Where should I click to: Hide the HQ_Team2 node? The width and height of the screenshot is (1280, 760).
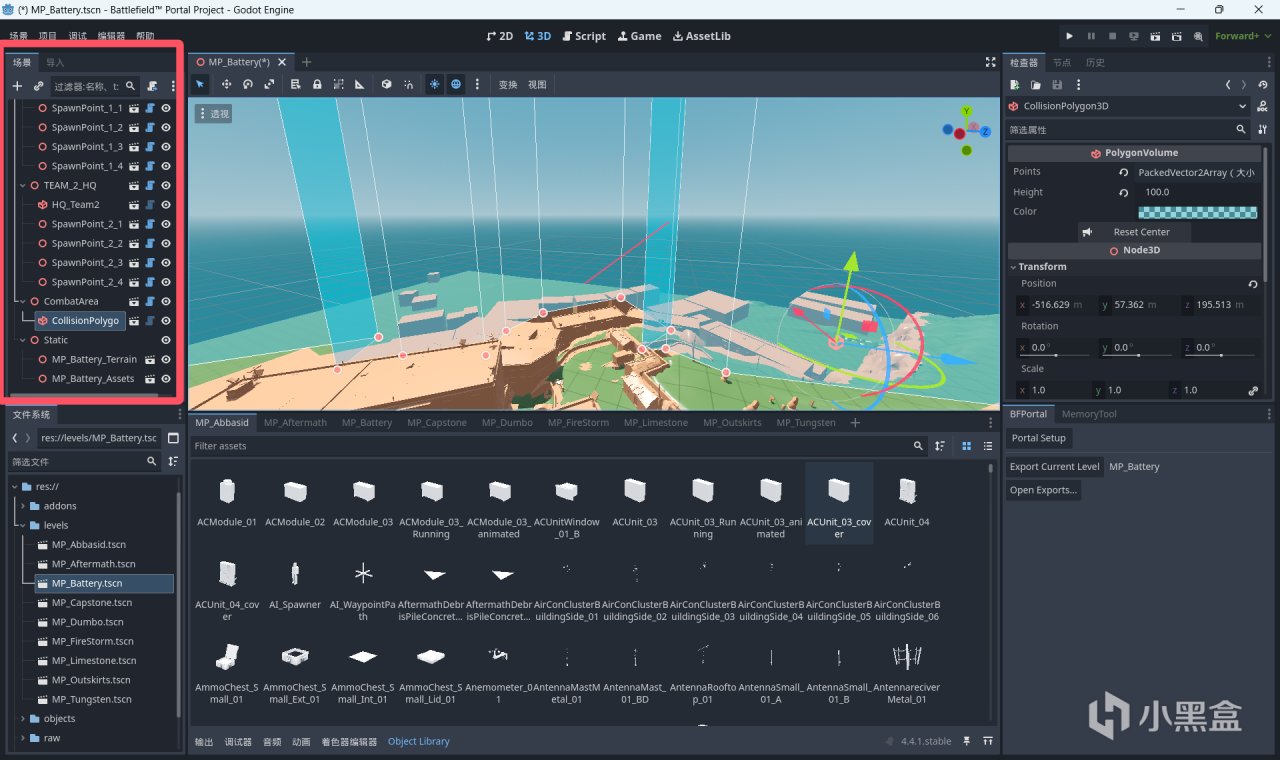[x=166, y=205]
